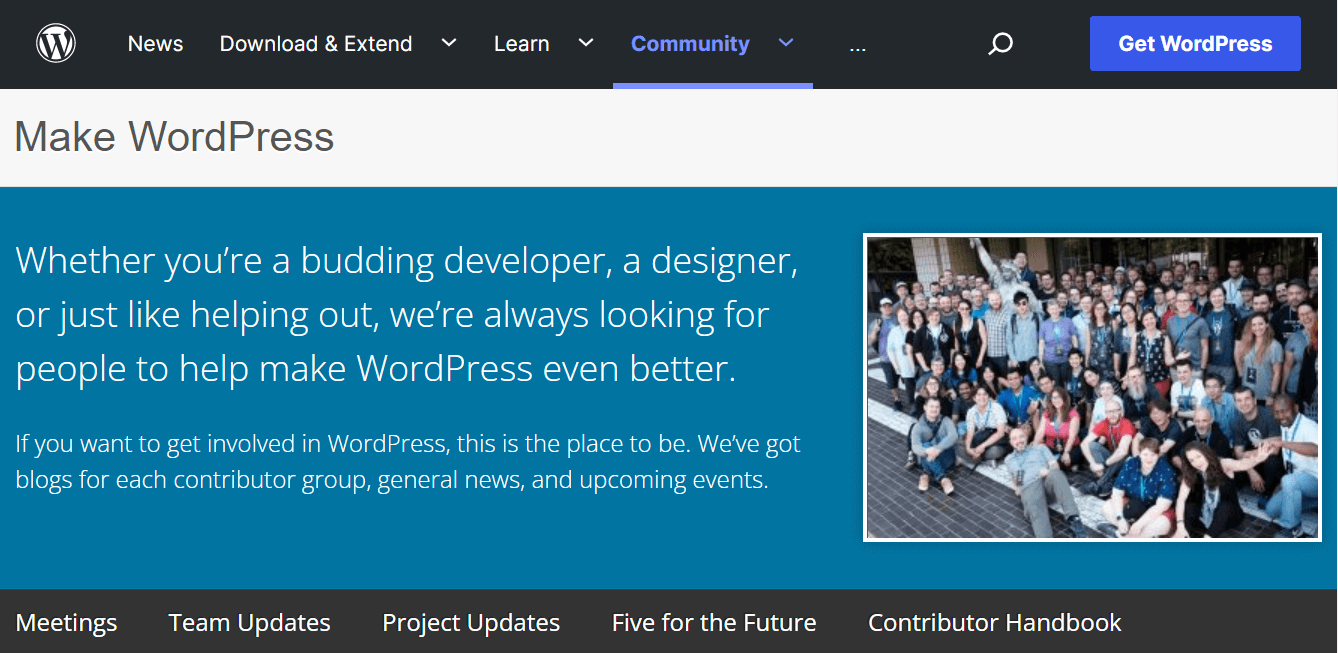Expand the Download & Extend chevron
Image resolution: width=1338 pixels, height=653 pixels.
pos(449,43)
